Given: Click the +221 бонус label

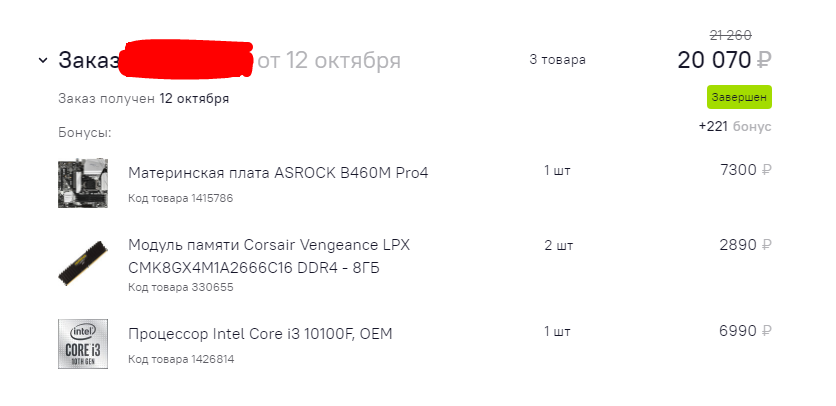Looking at the screenshot, I should (x=735, y=127).
